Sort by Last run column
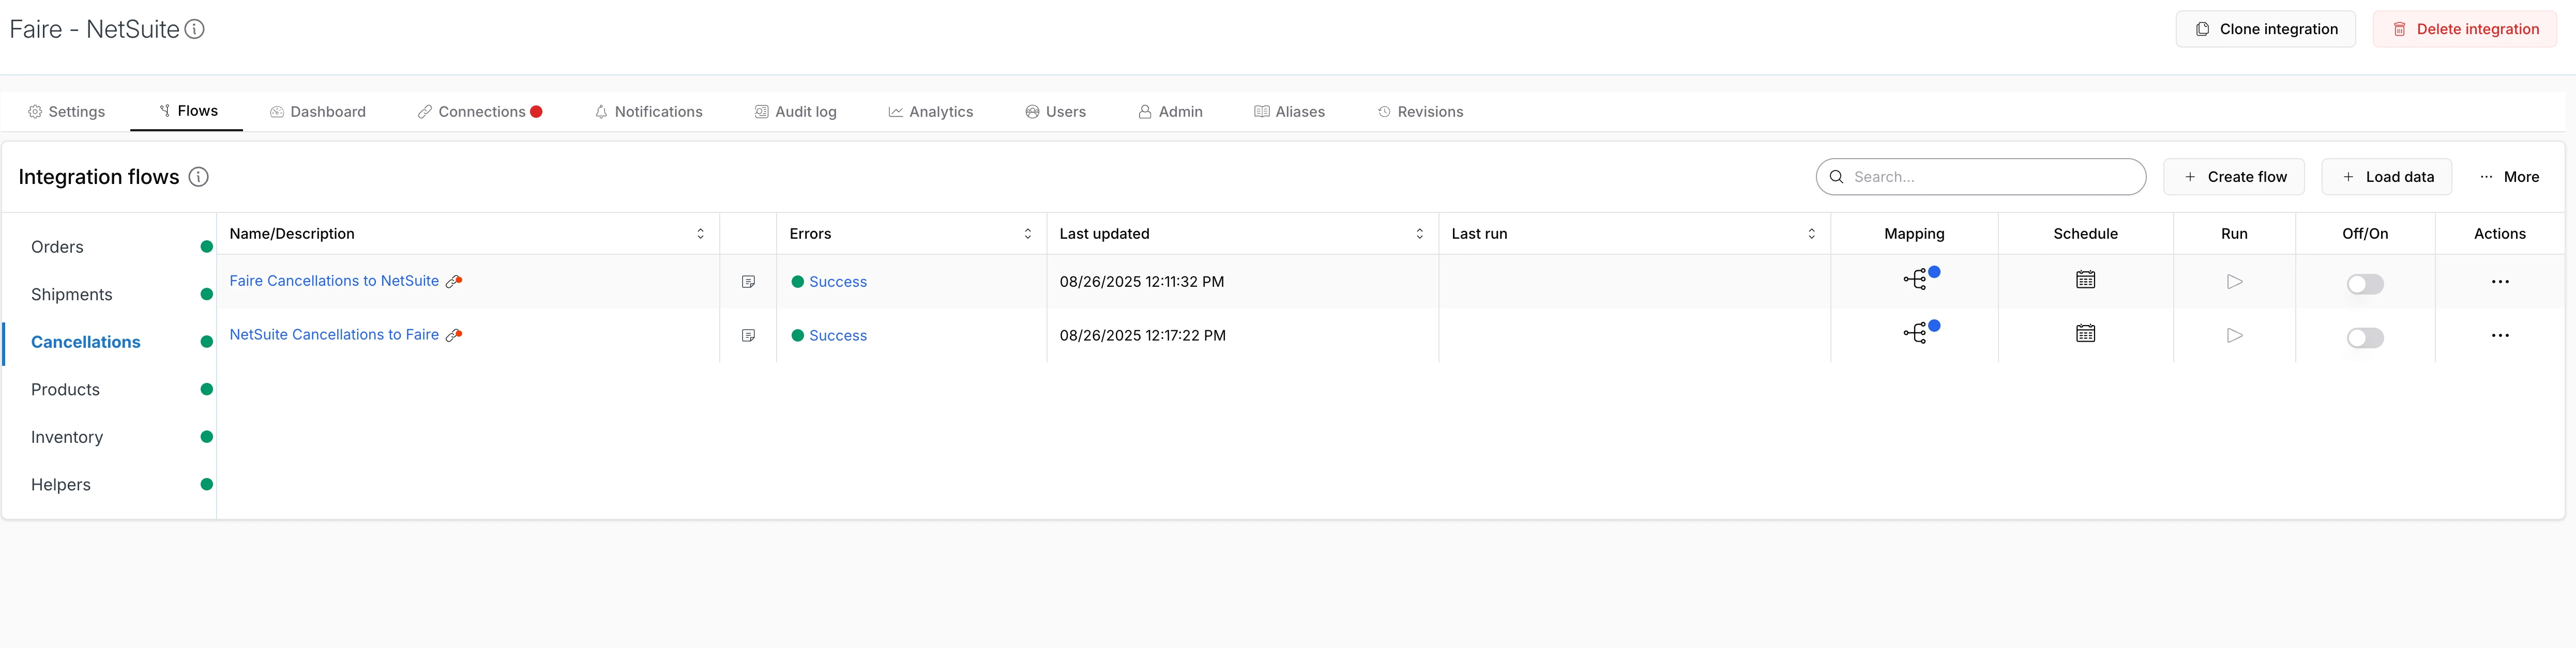This screenshot has width=2576, height=648. tap(1811, 234)
